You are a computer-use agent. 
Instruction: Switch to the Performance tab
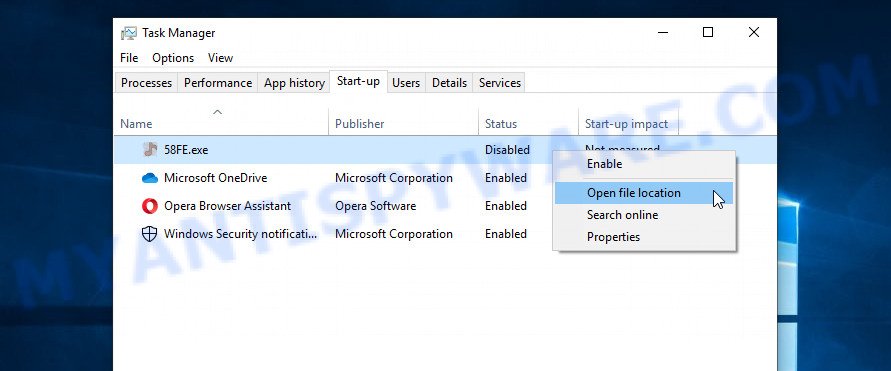tap(218, 83)
